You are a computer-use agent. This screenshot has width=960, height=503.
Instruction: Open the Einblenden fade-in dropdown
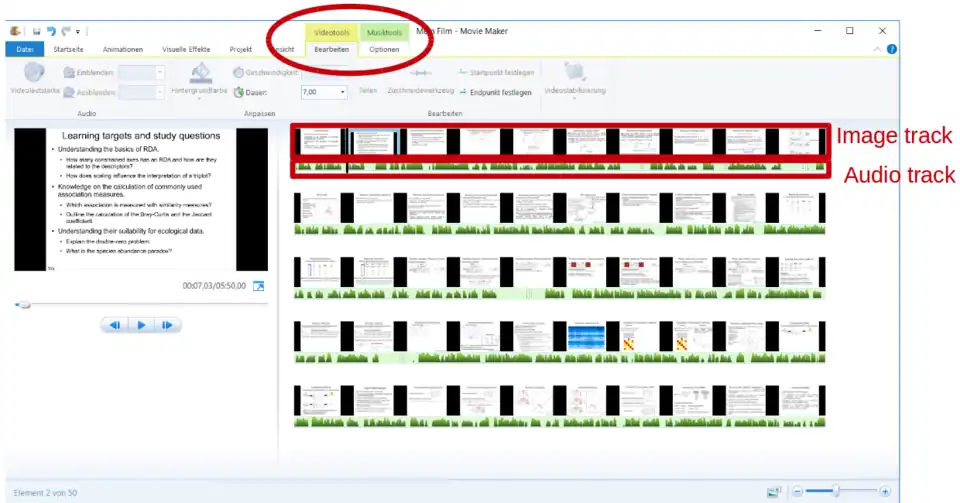click(x=160, y=72)
